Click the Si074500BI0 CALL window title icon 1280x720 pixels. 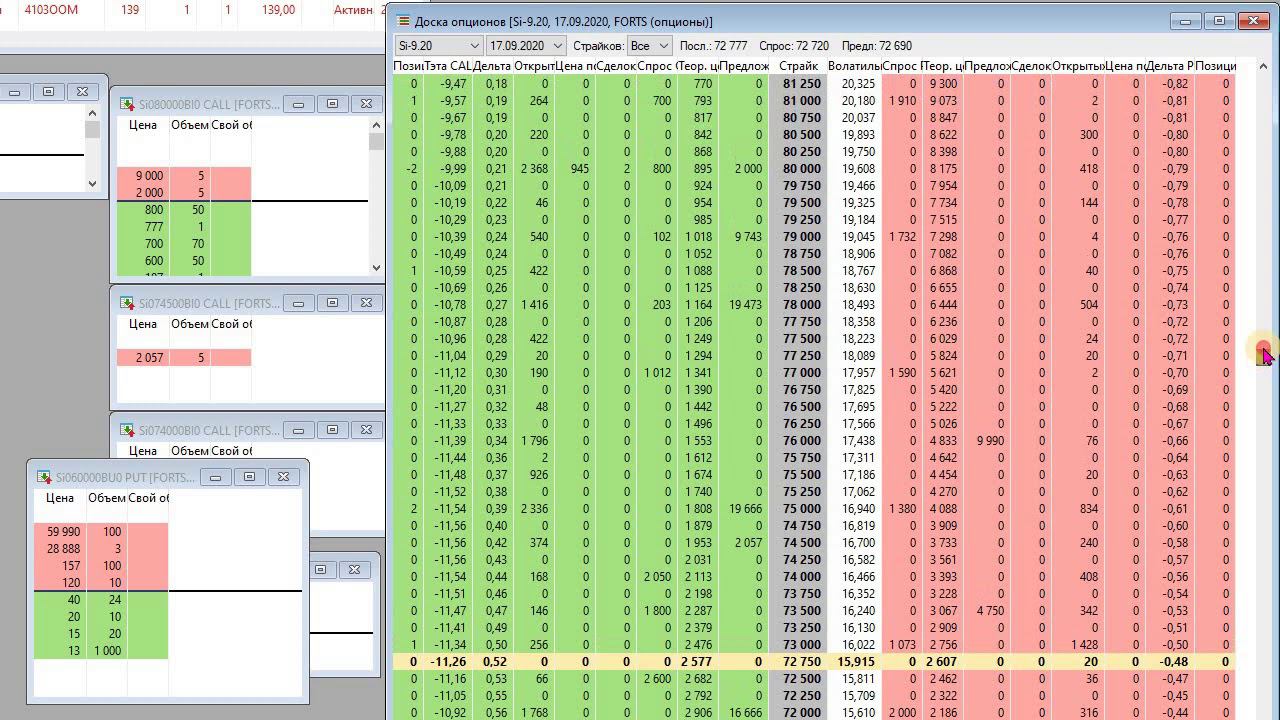[x=127, y=303]
